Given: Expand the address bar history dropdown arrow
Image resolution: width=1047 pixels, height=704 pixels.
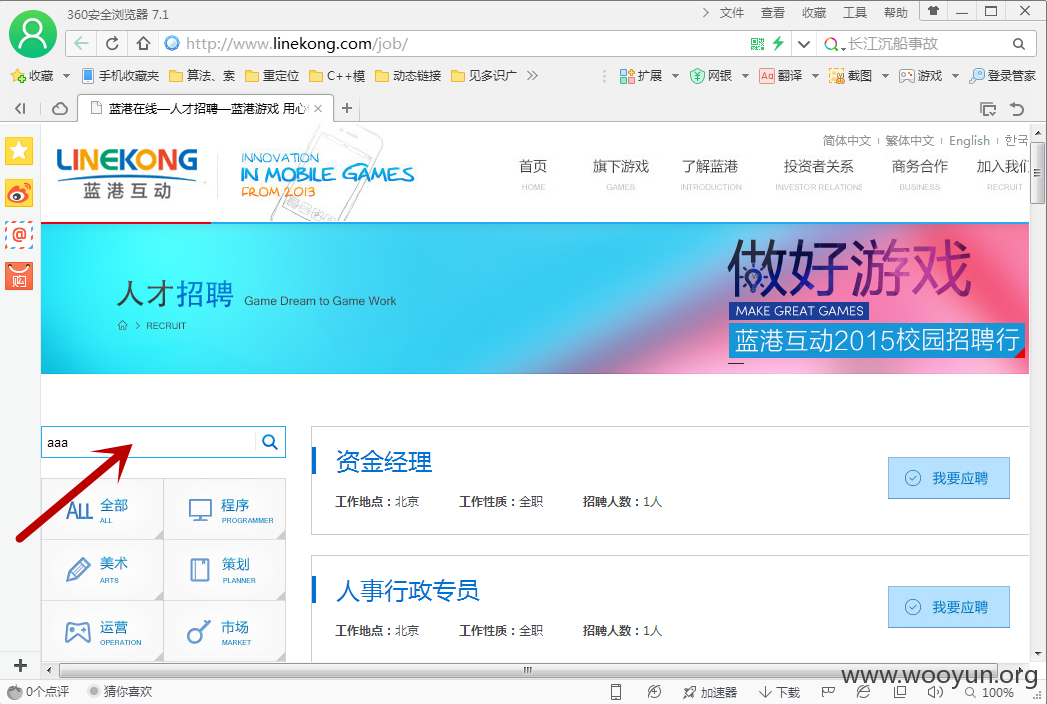Looking at the screenshot, I should (x=804, y=44).
